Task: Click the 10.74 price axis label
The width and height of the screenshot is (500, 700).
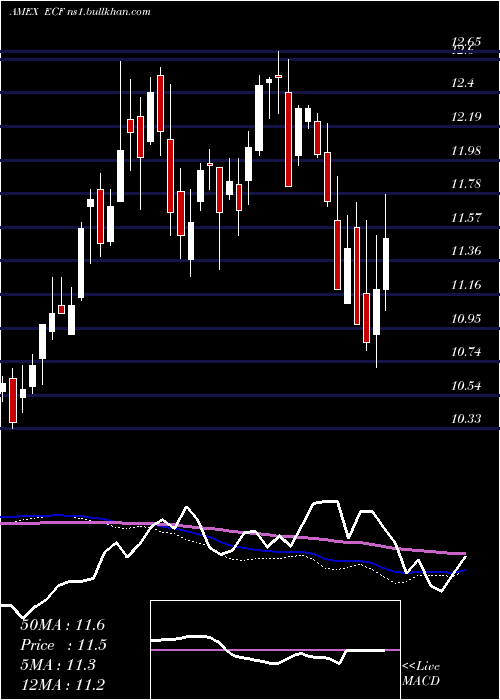Action: [467, 352]
